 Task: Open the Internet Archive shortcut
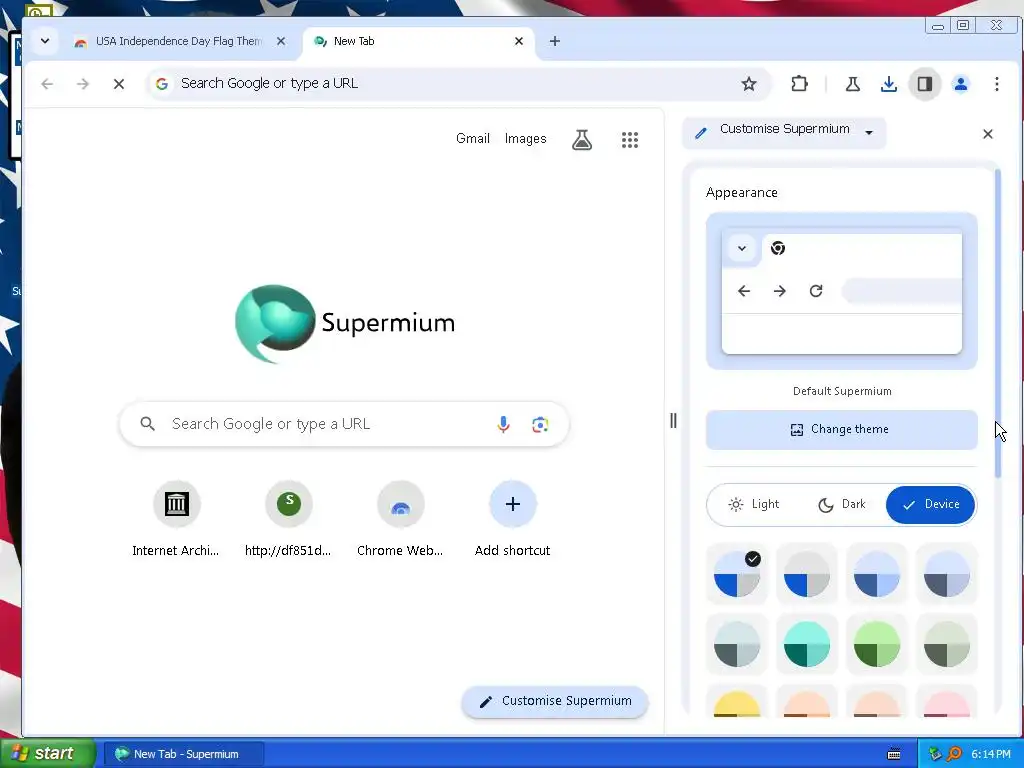pos(176,520)
